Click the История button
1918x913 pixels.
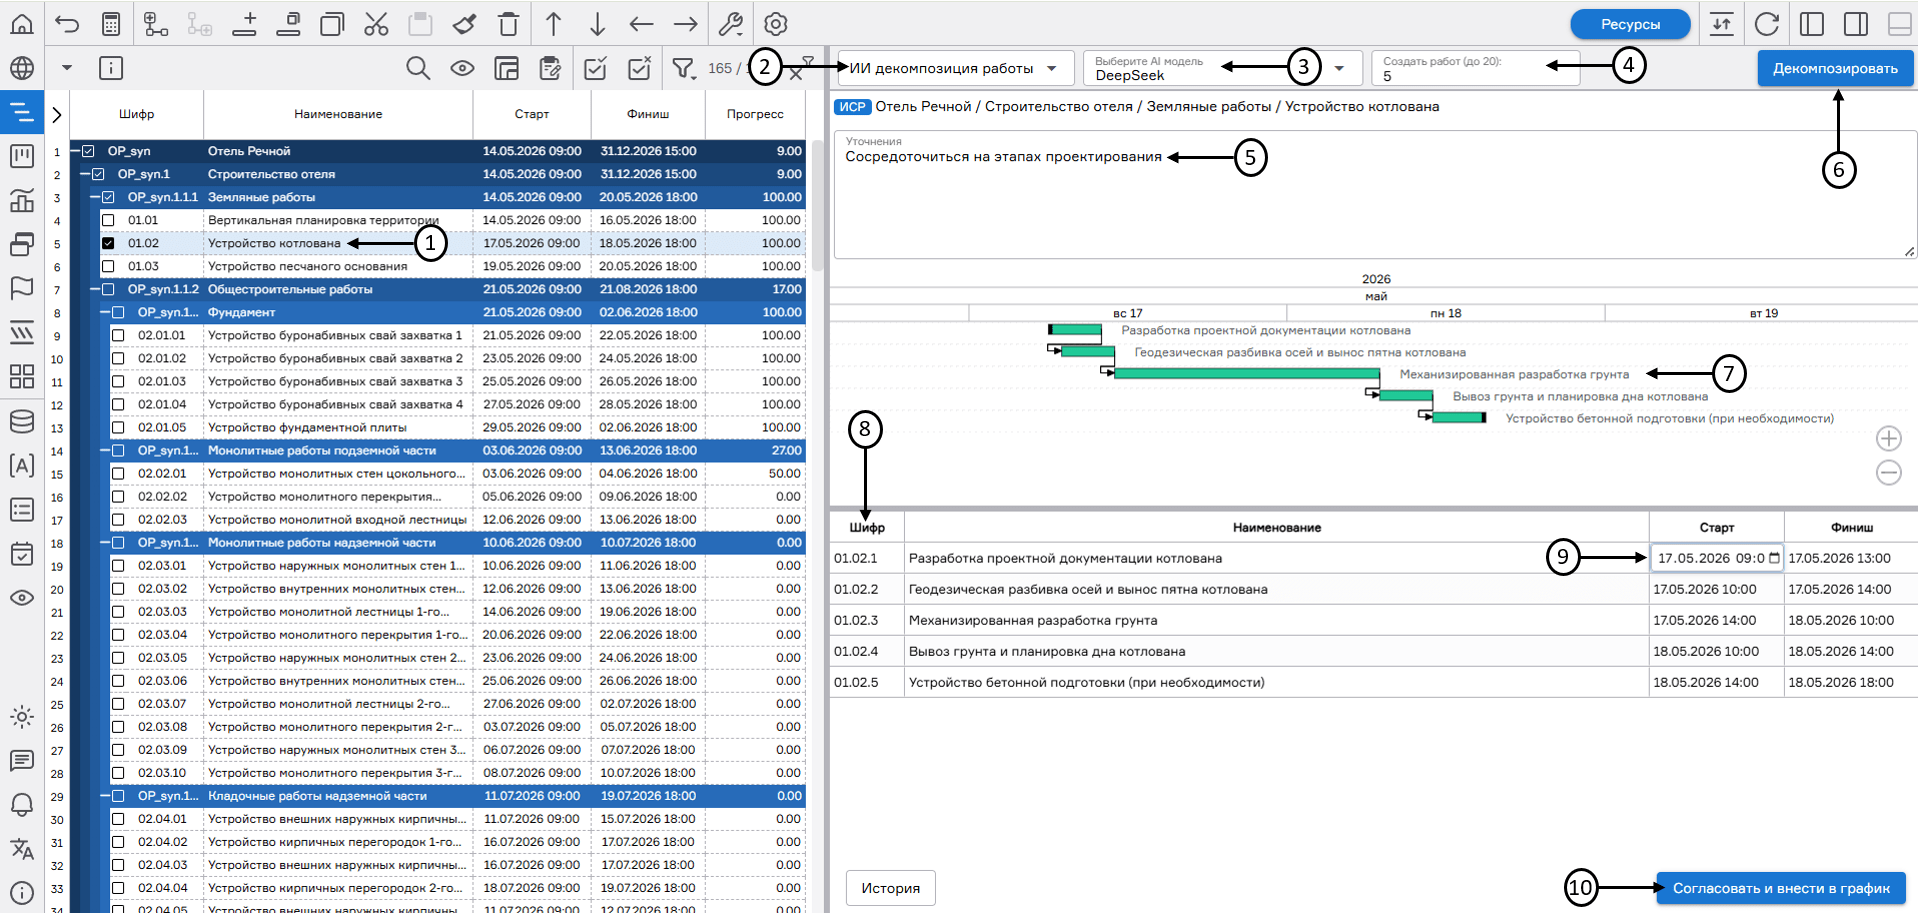click(890, 888)
